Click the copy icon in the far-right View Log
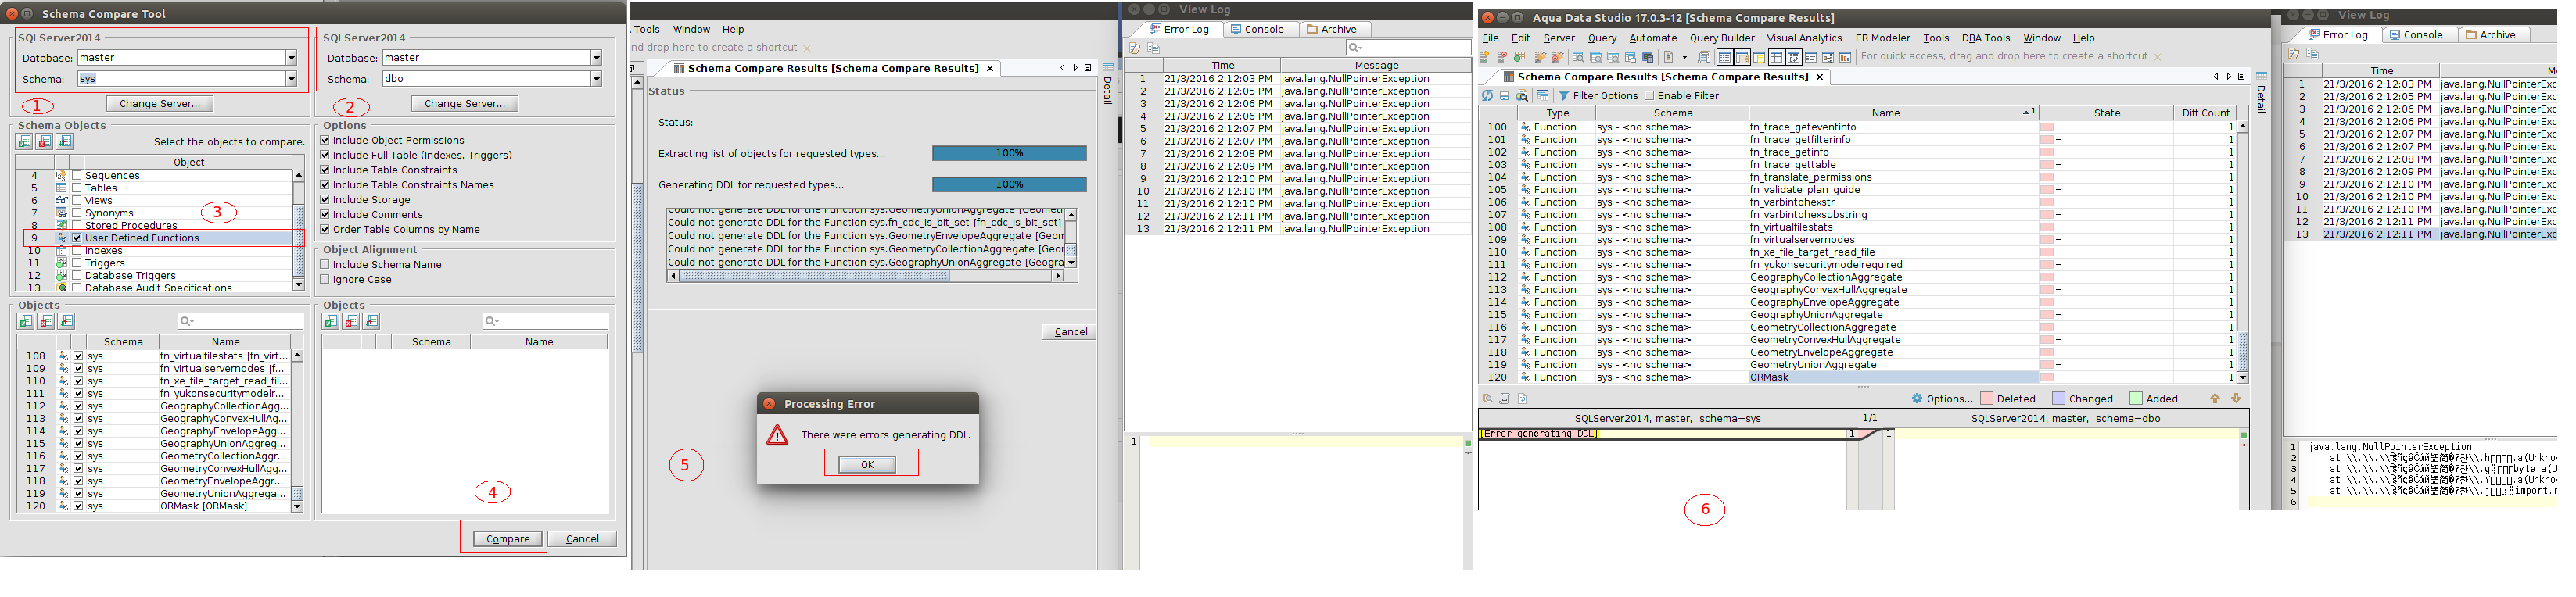 pyautogui.click(x=2312, y=54)
